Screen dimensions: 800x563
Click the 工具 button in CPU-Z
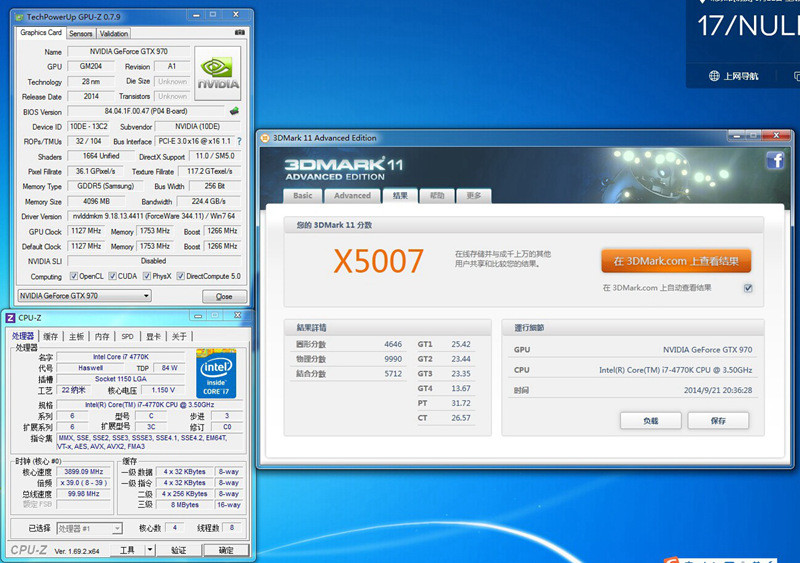[127, 550]
